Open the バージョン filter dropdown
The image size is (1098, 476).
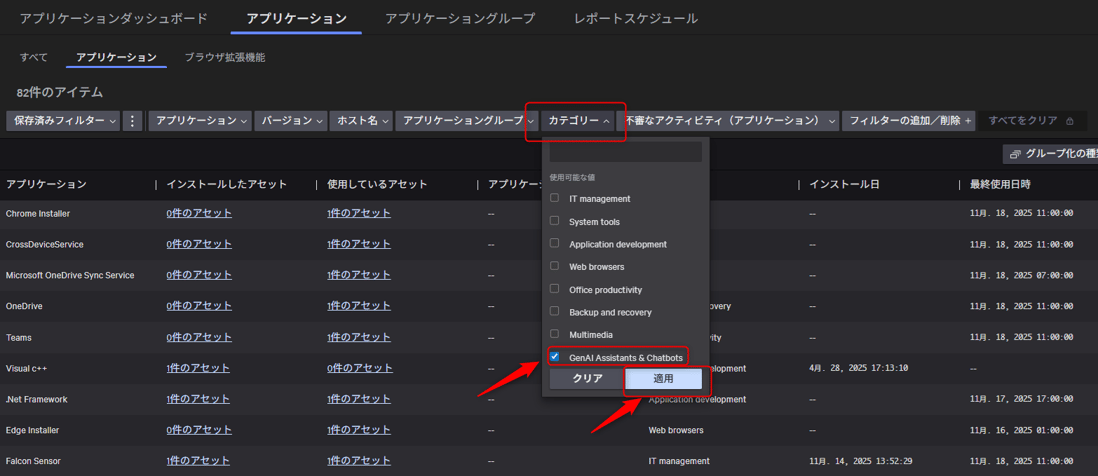tap(291, 121)
